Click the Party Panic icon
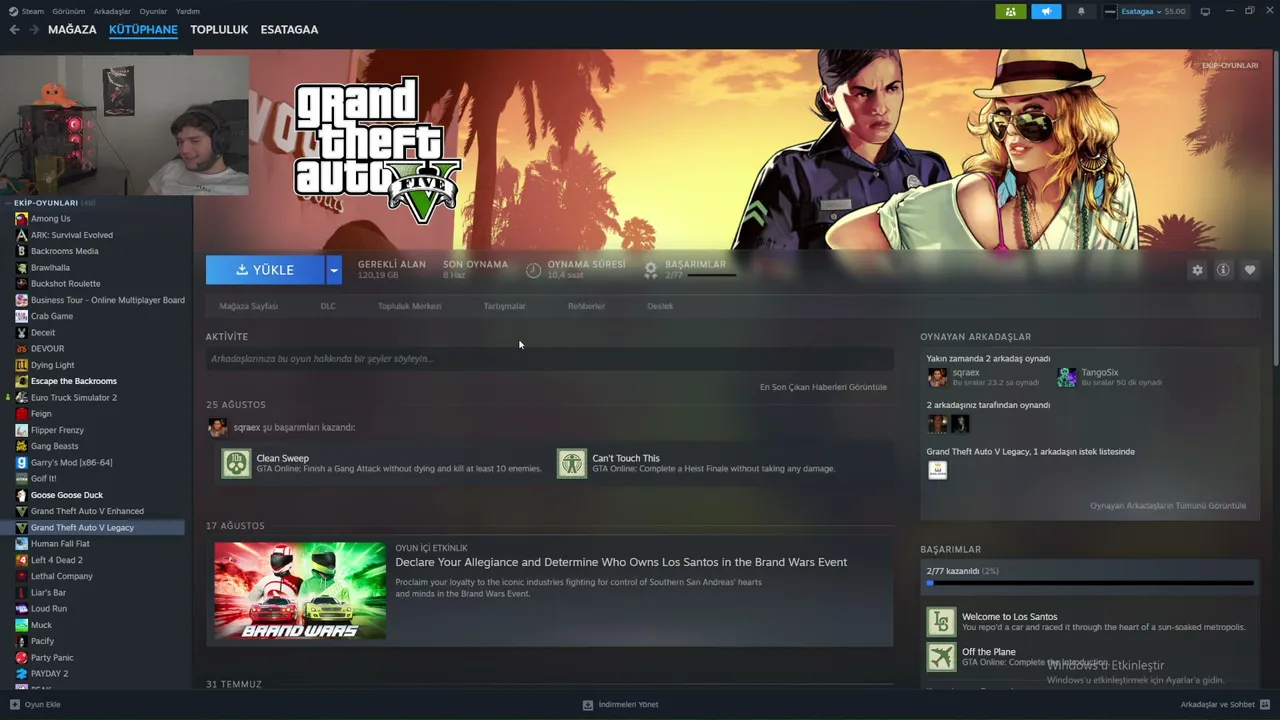Viewport: 1280px width, 720px height. pyautogui.click(x=21, y=658)
